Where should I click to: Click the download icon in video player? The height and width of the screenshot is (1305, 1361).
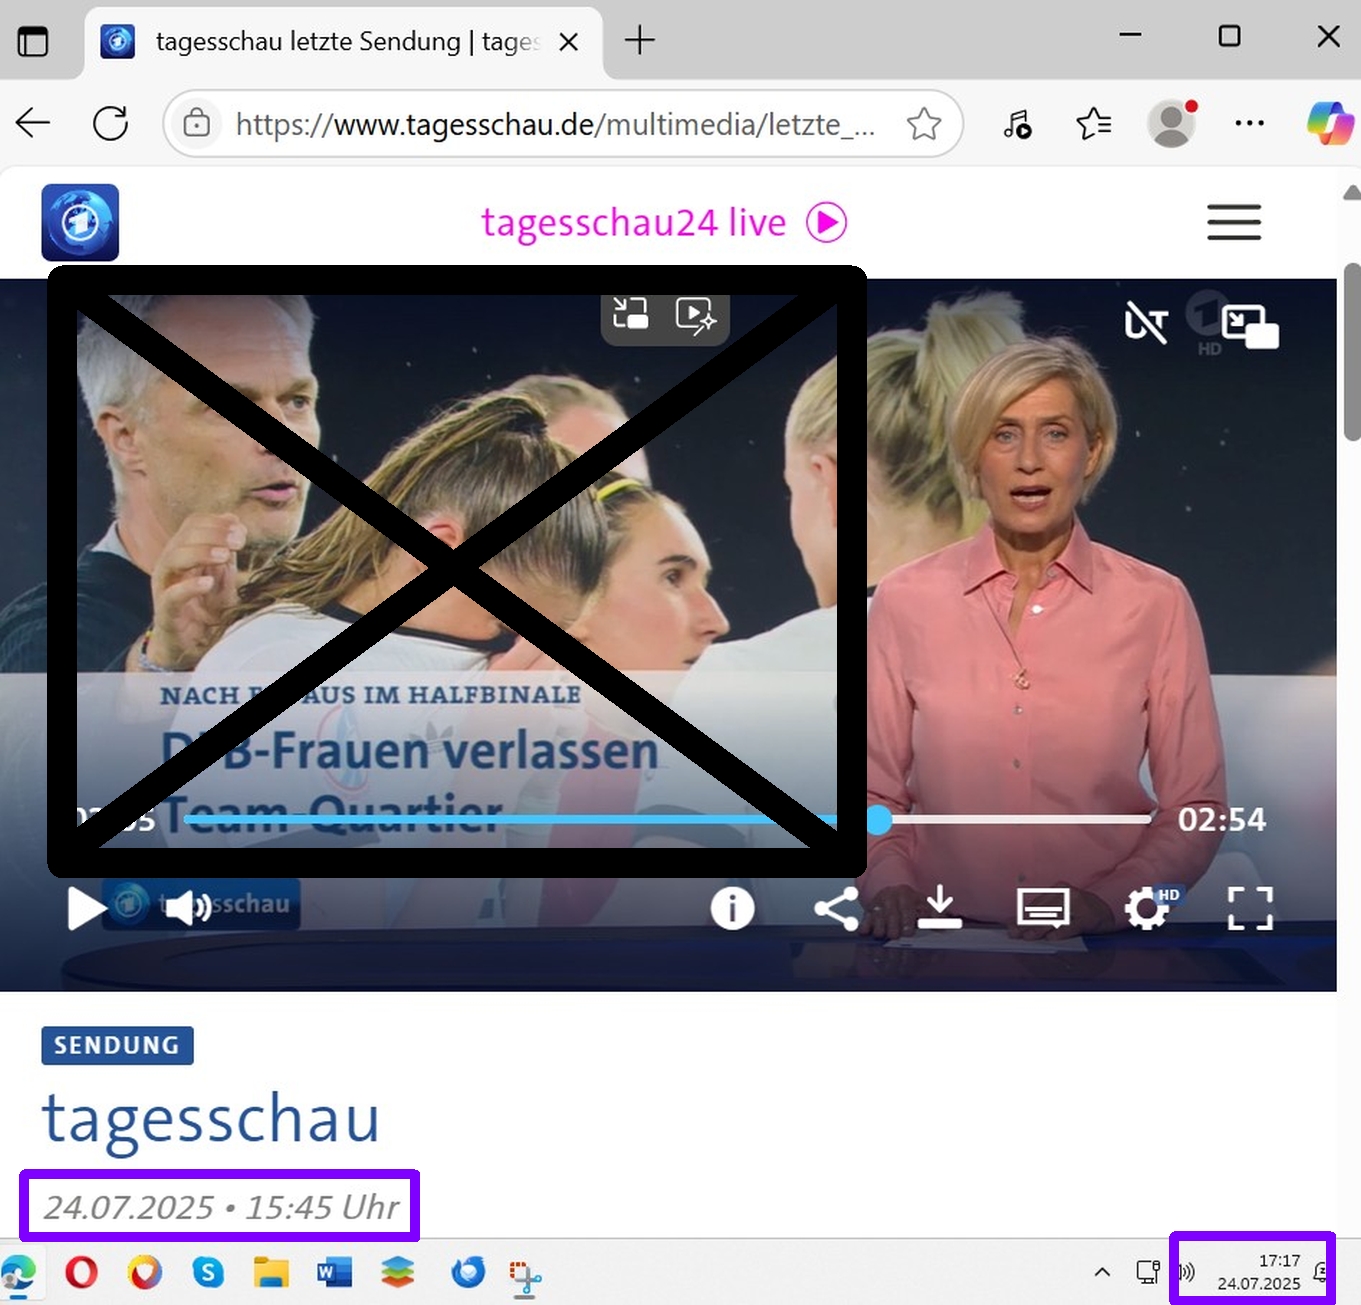click(x=939, y=908)
